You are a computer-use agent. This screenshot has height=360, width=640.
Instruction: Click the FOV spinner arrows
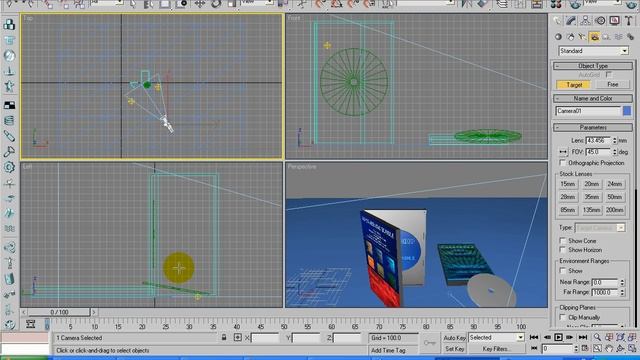(x=615, y=152)
